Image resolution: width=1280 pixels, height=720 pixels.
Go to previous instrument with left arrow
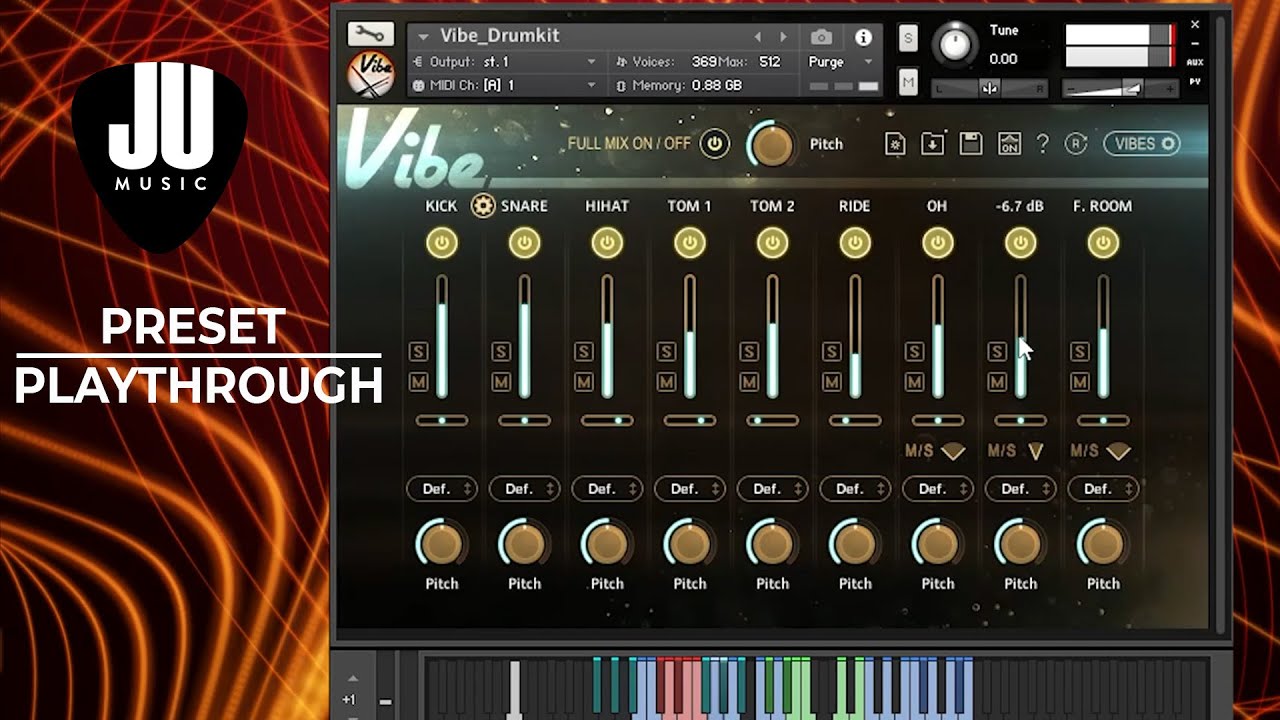[758, 37]
